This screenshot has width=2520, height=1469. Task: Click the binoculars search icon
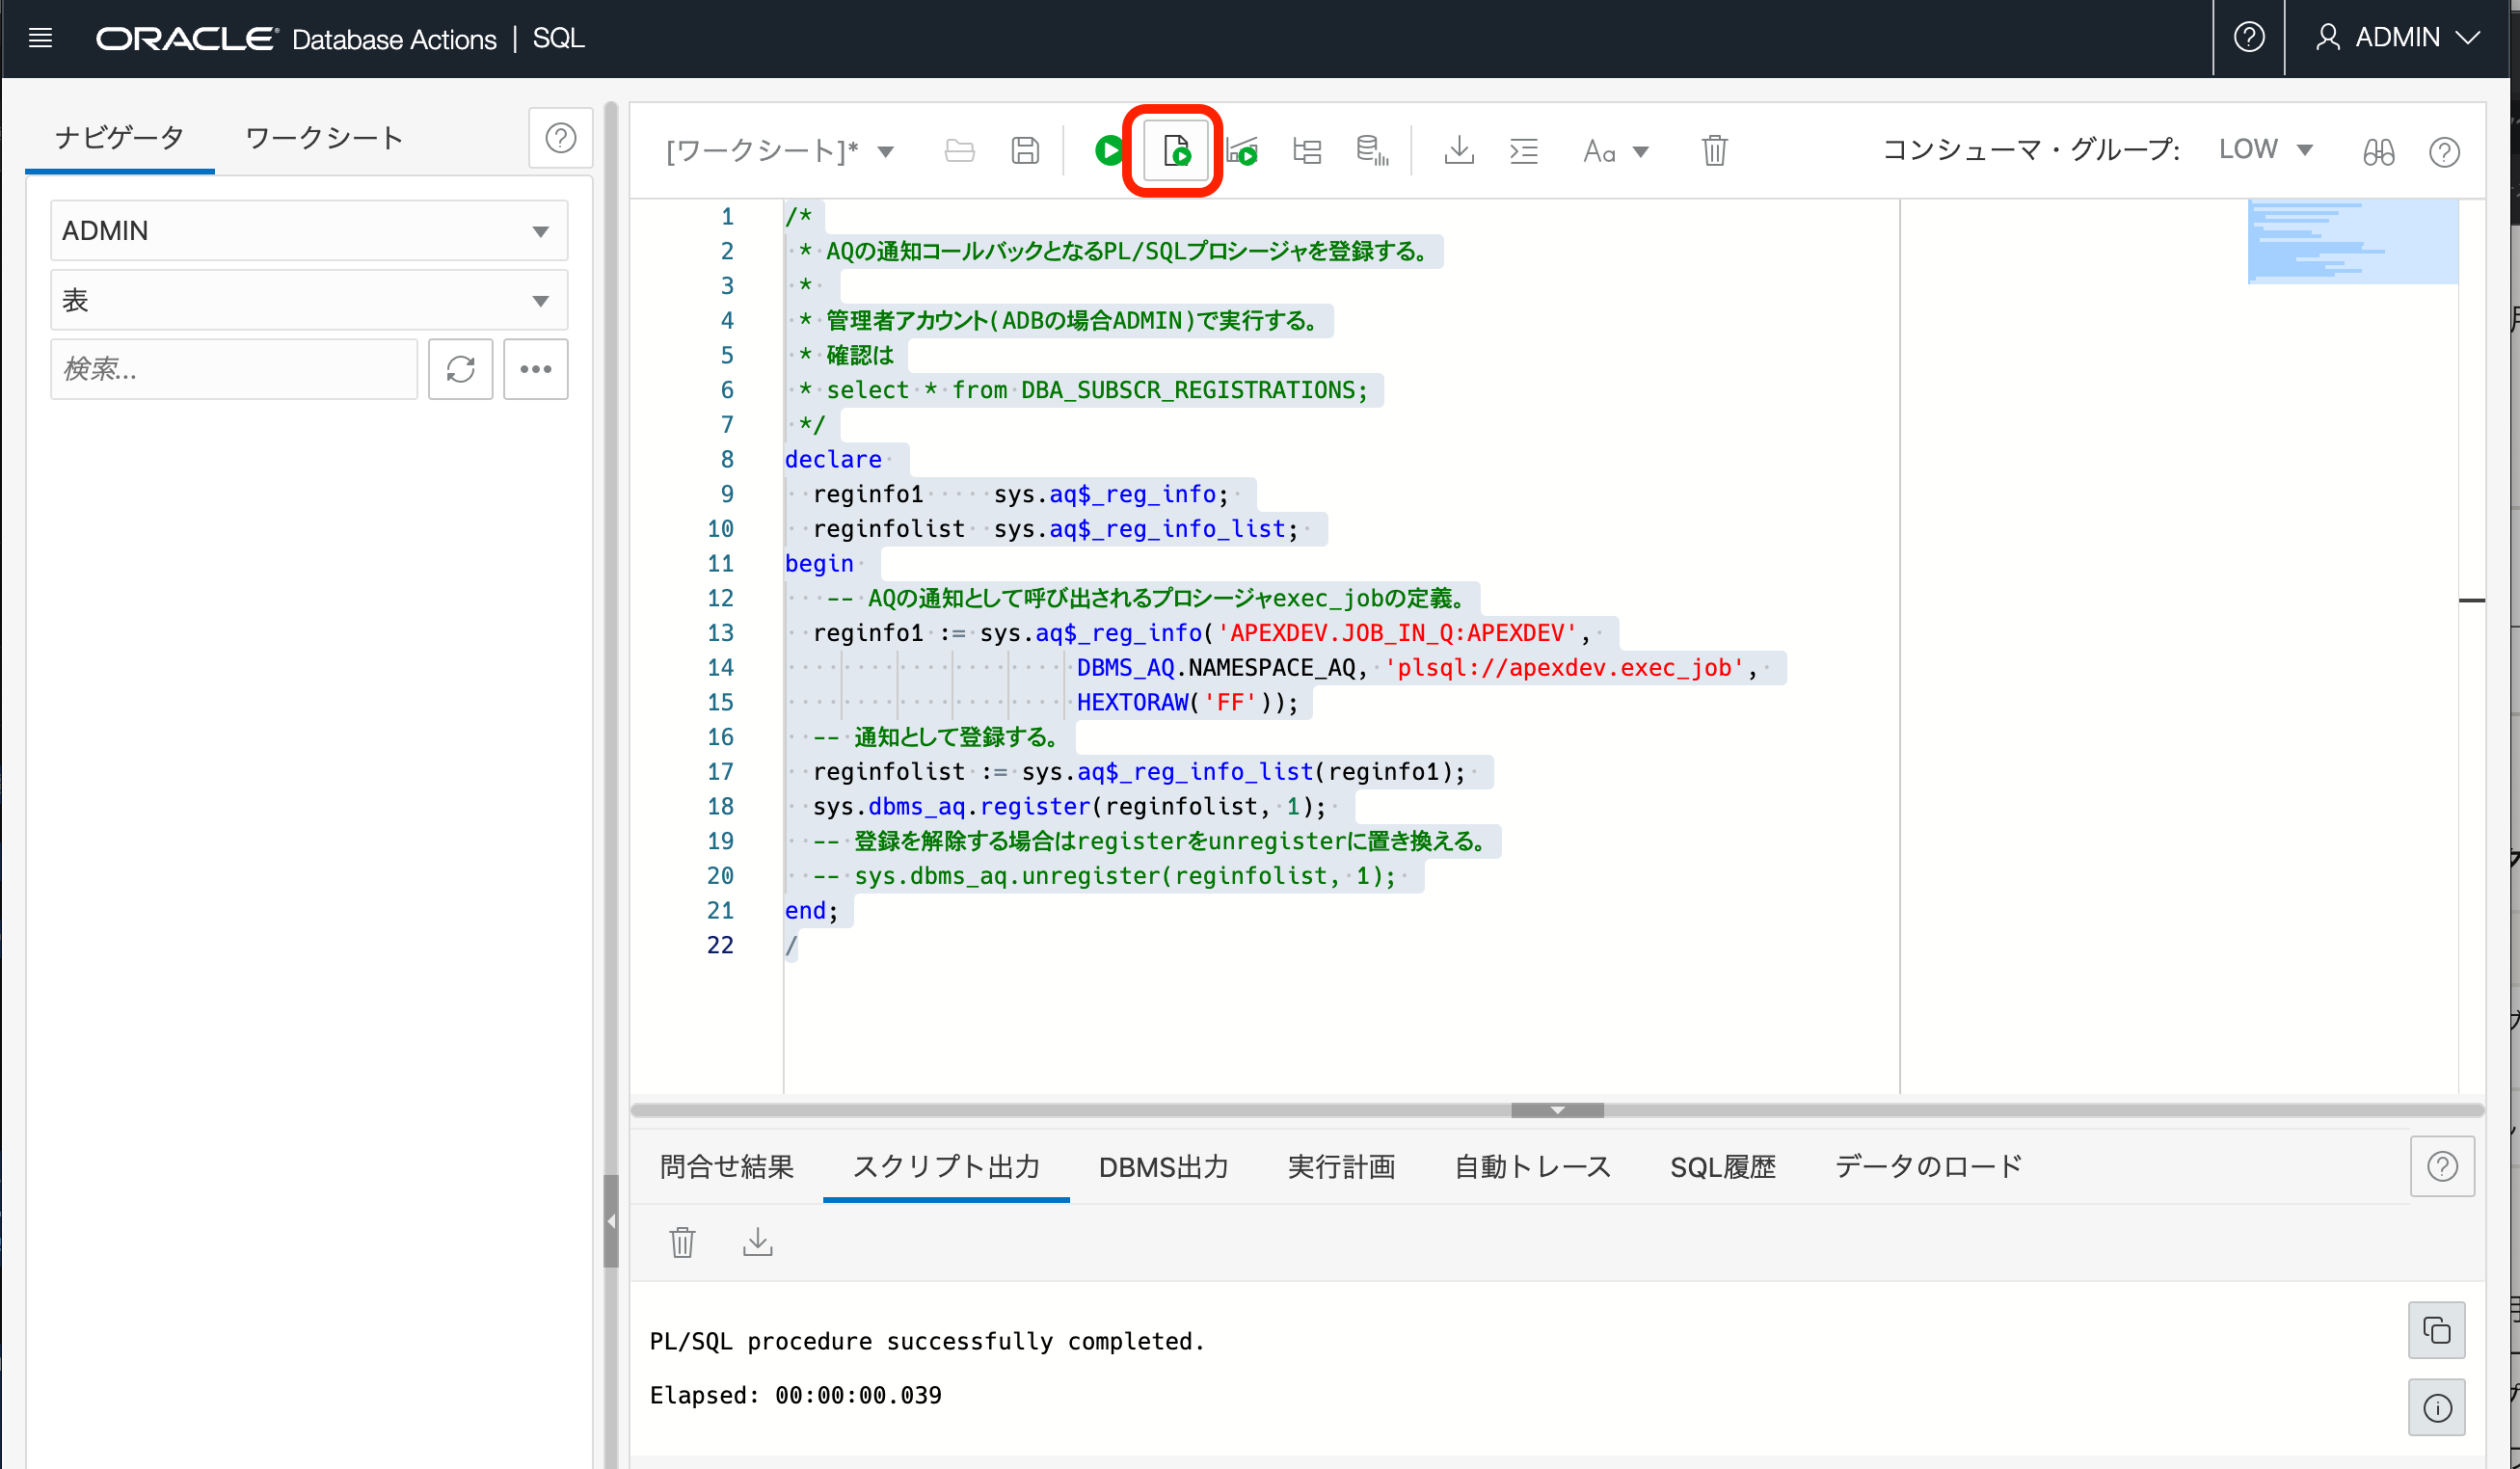pos(2379,152)
